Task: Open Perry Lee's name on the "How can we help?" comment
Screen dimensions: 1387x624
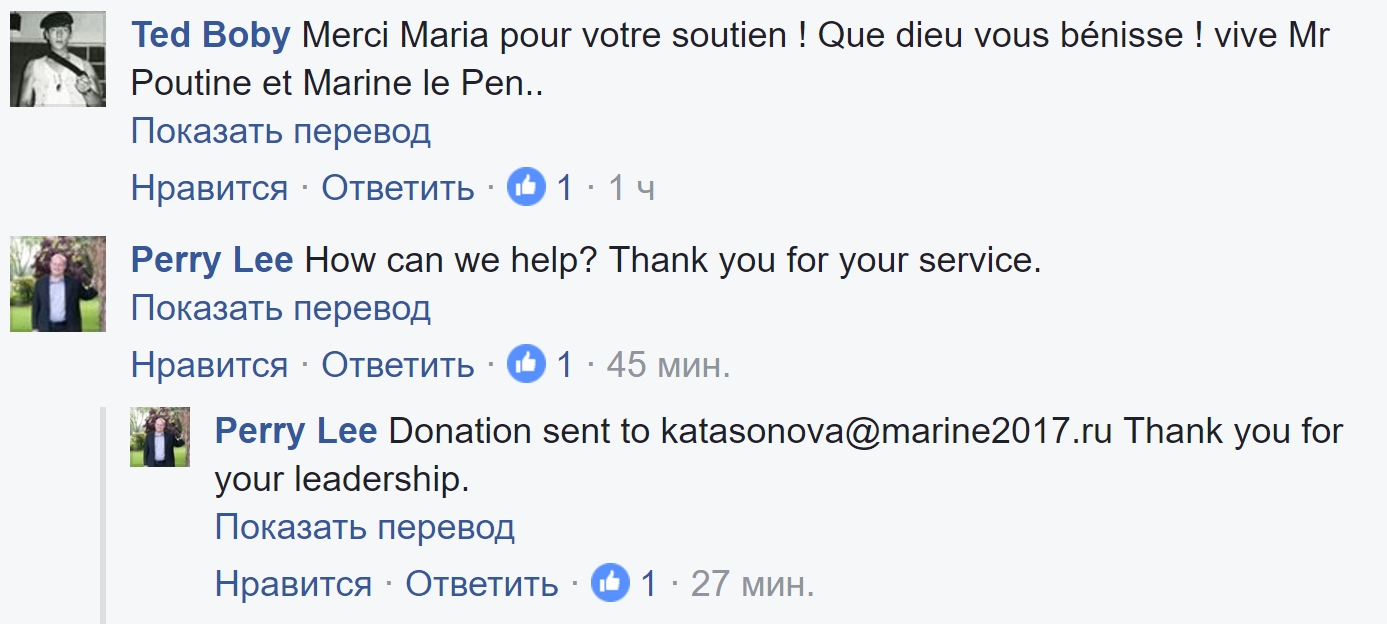Action: pyautogui.click(x=212, y=260)
